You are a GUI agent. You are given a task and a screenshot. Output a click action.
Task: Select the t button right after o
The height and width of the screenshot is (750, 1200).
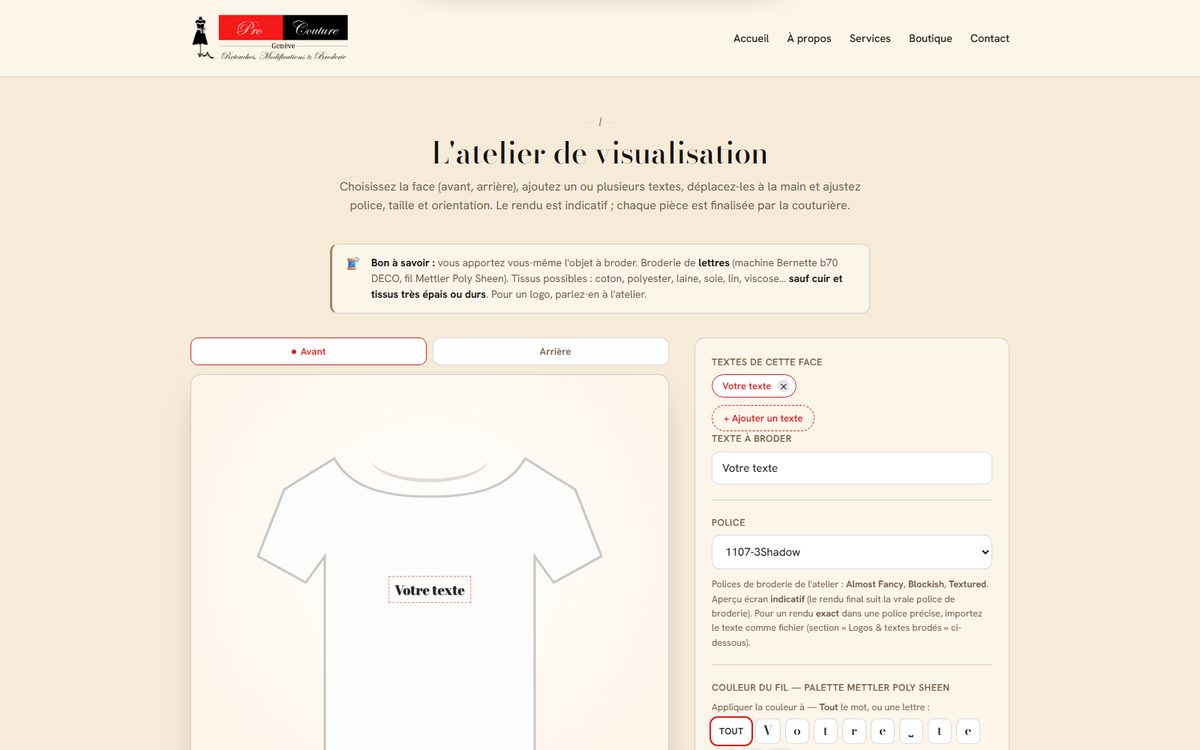click(x=825, y=731)
